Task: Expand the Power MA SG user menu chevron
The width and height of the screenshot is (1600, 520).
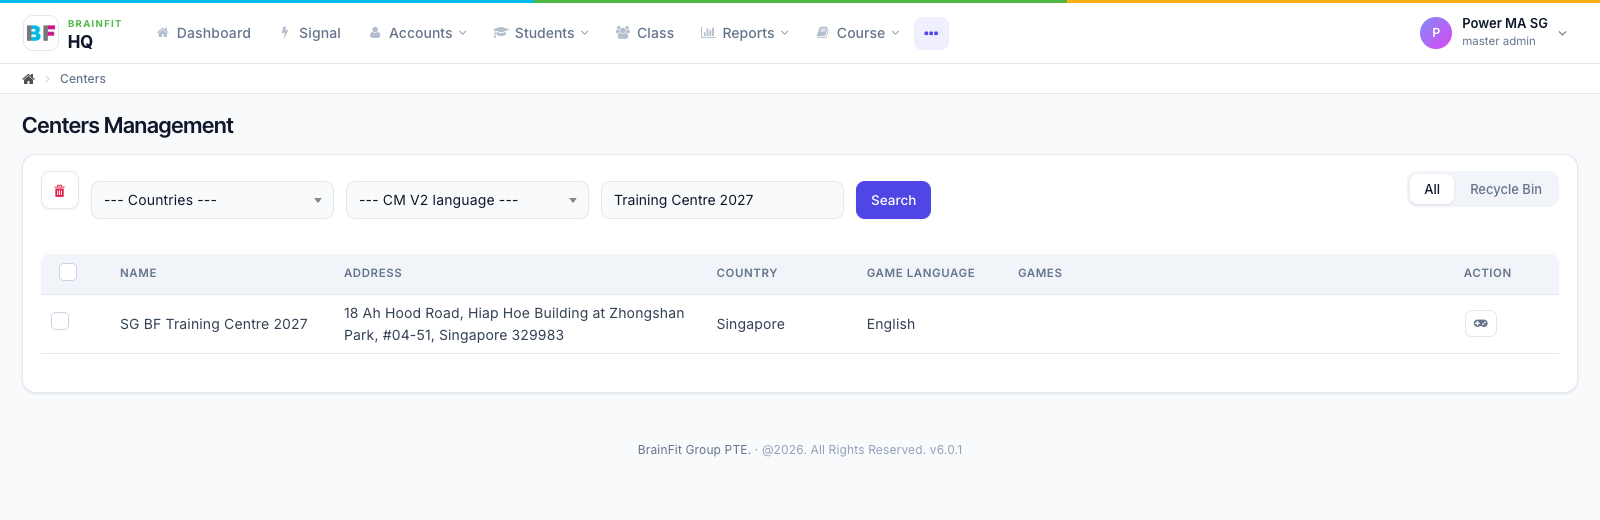Action: pos(1563,33)
